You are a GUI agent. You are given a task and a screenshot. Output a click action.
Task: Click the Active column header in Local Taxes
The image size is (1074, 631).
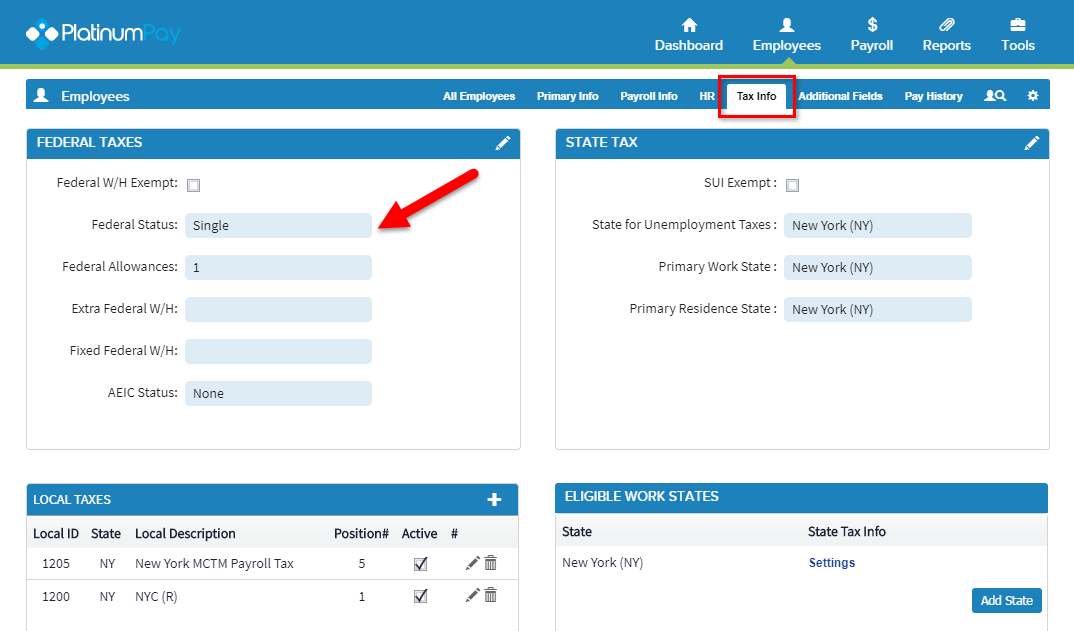(419, 533)
